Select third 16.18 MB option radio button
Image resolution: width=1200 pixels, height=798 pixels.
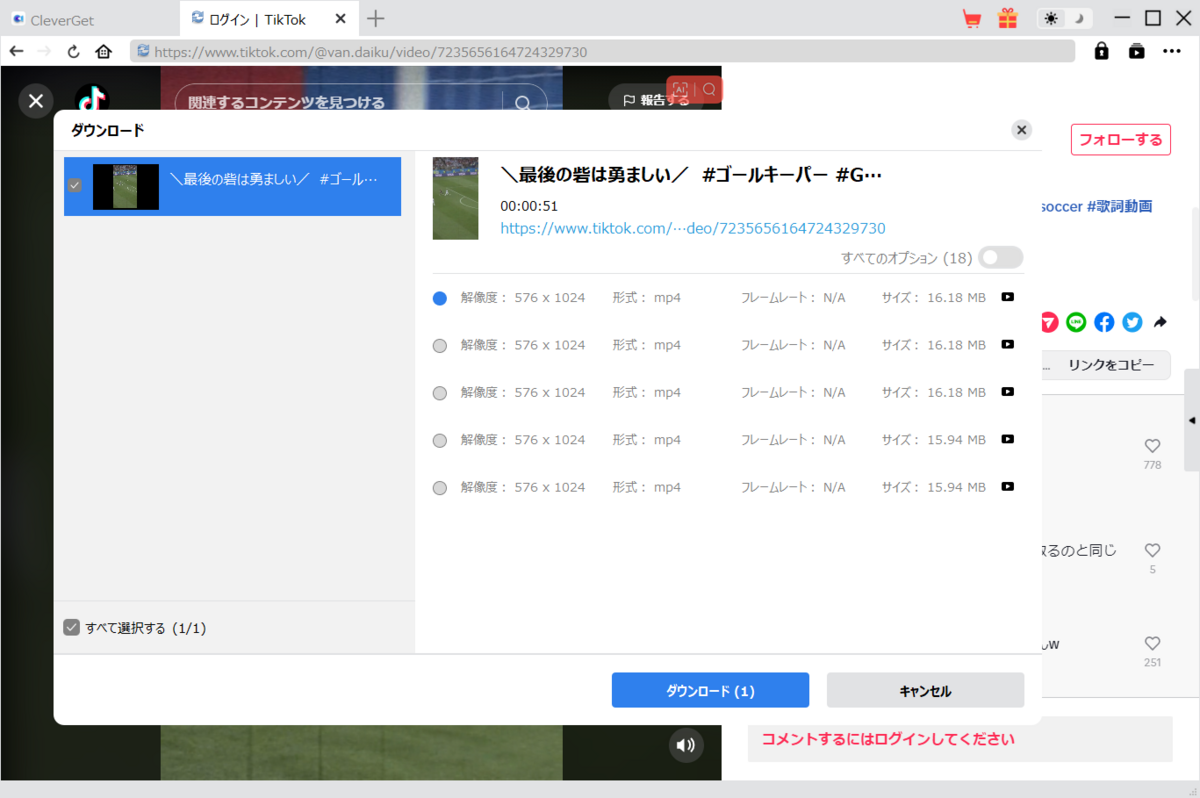[x=439, y=393]
